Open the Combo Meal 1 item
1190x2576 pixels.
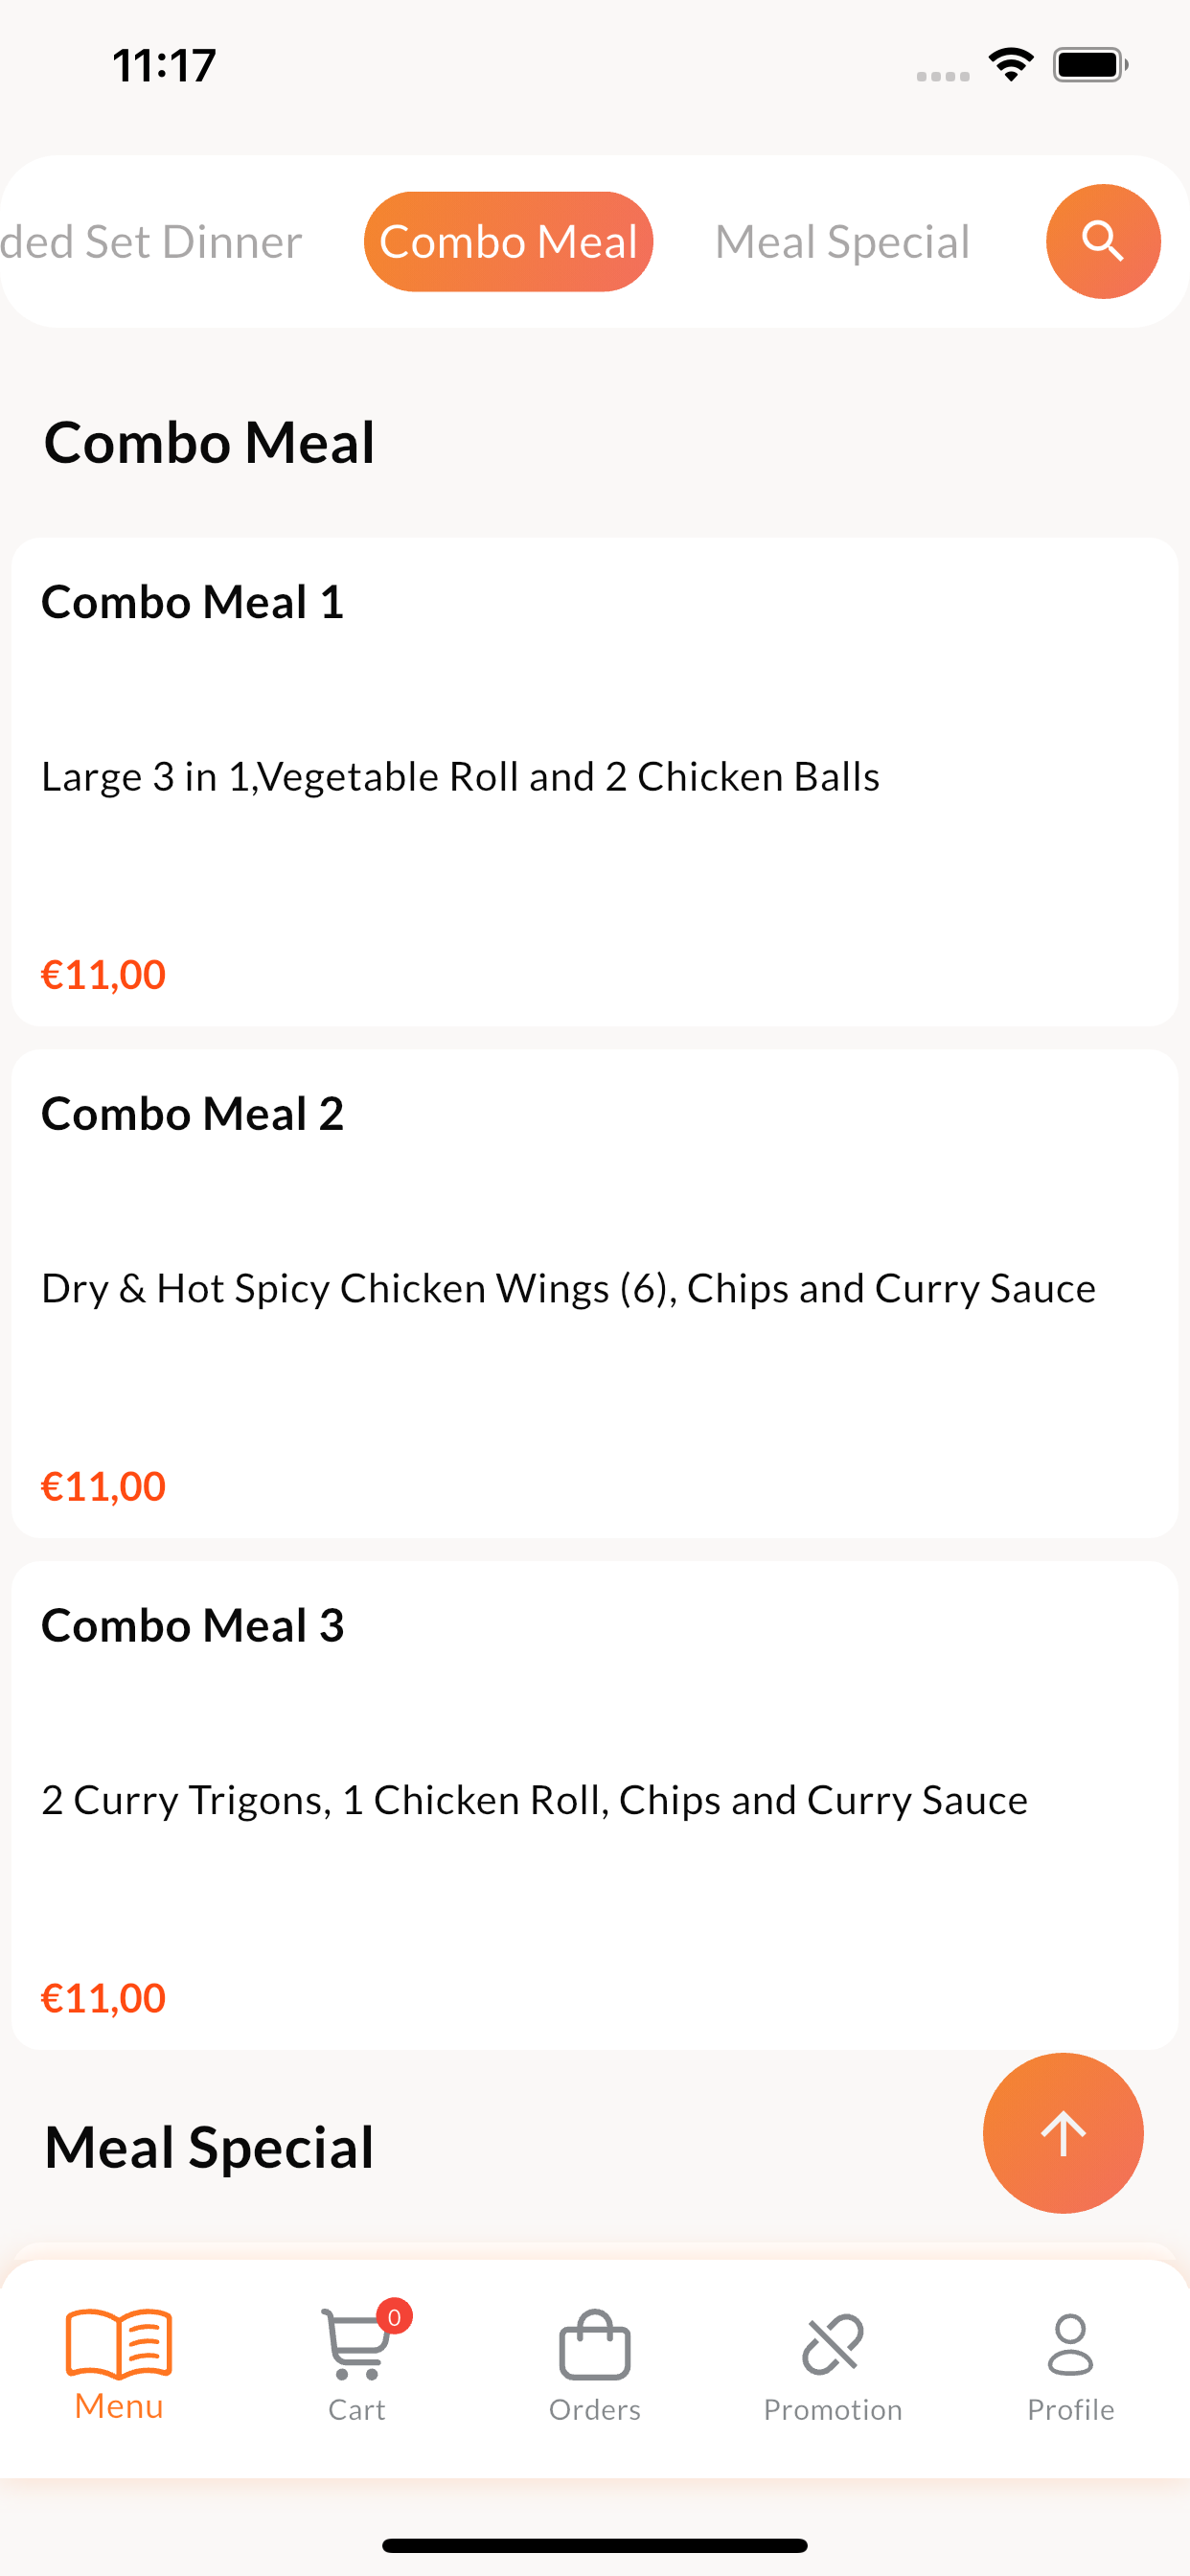point(595,781)
